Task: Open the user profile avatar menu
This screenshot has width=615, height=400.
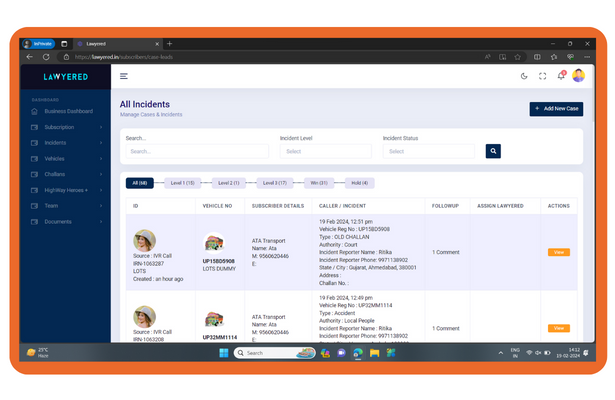Action: click(578, 76)
